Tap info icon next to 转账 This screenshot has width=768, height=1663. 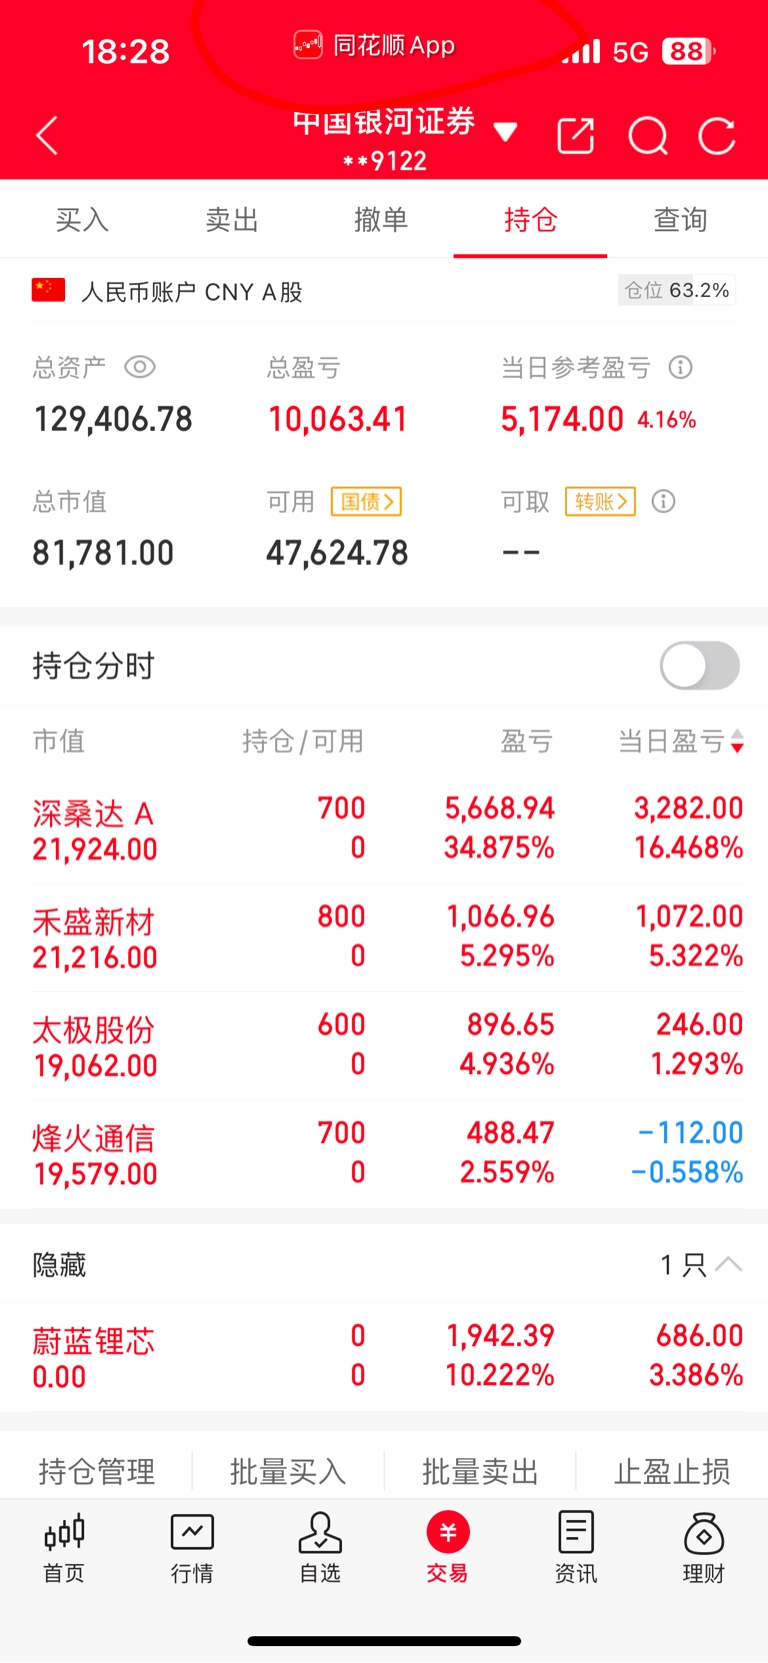[663, 501]
